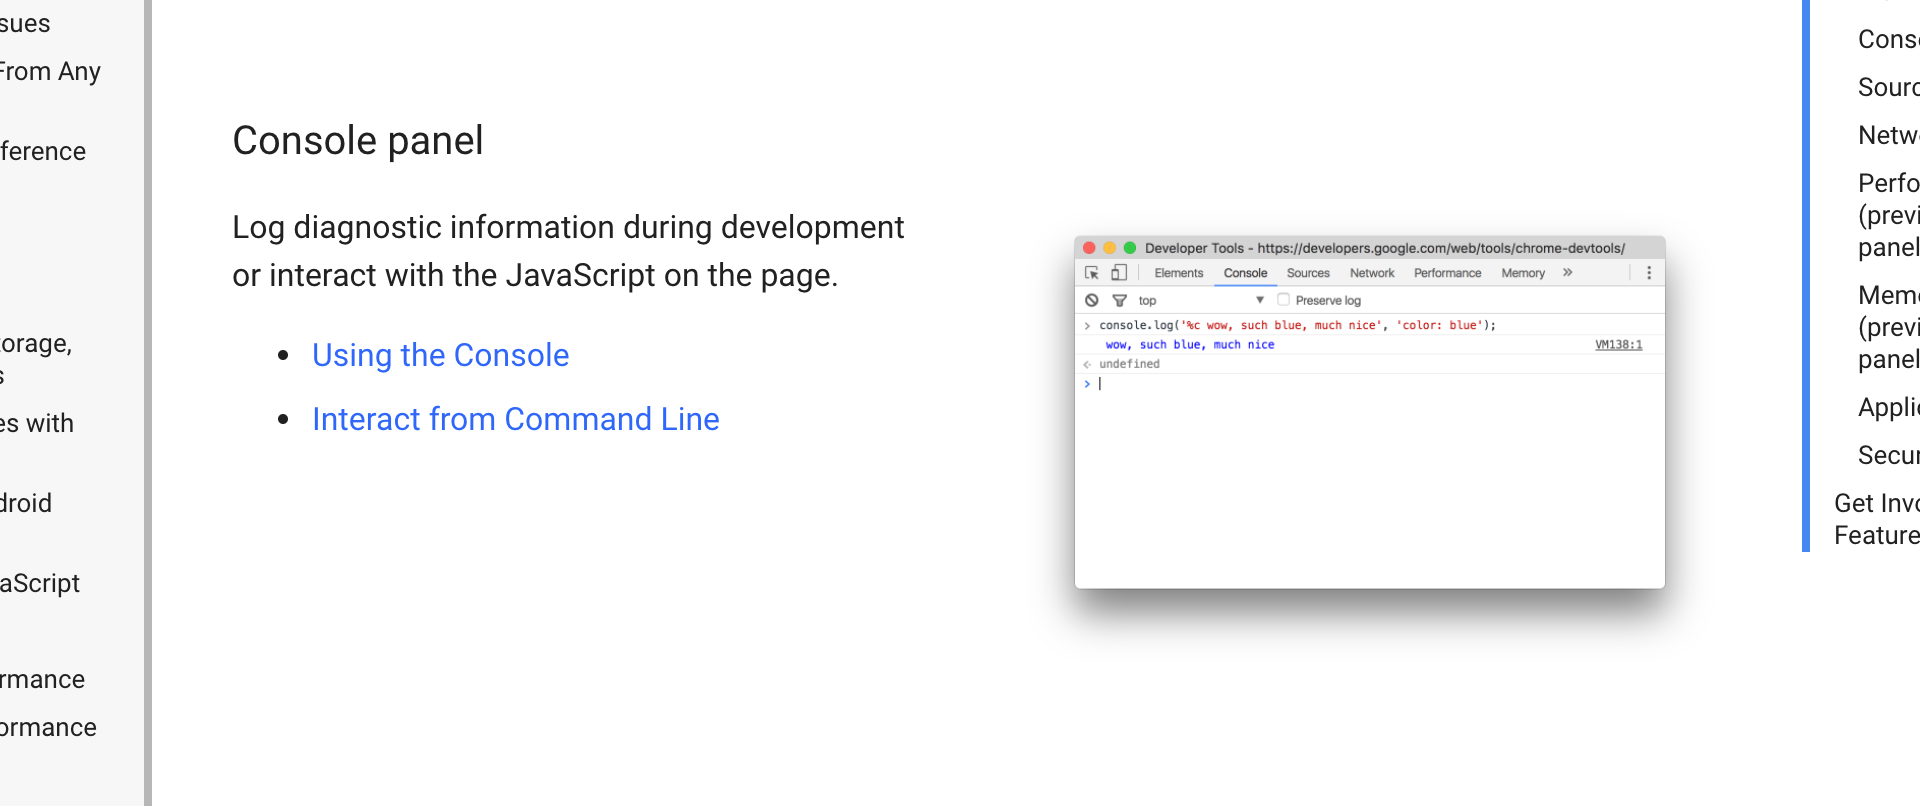Open Network entry in right table of contents
This screenshot has height=806, width=1920.
tap(1888, 135)
